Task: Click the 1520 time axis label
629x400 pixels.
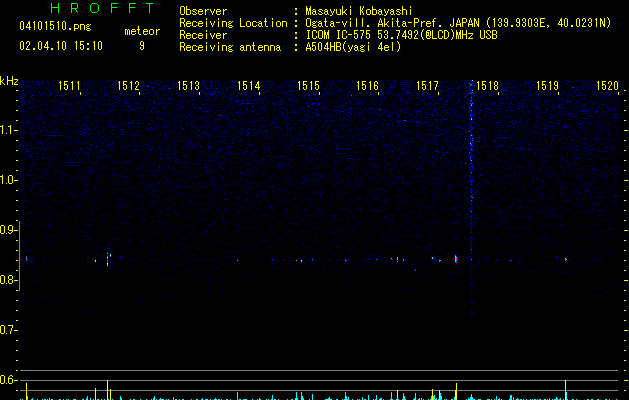Action: click(x=607, y=86)
